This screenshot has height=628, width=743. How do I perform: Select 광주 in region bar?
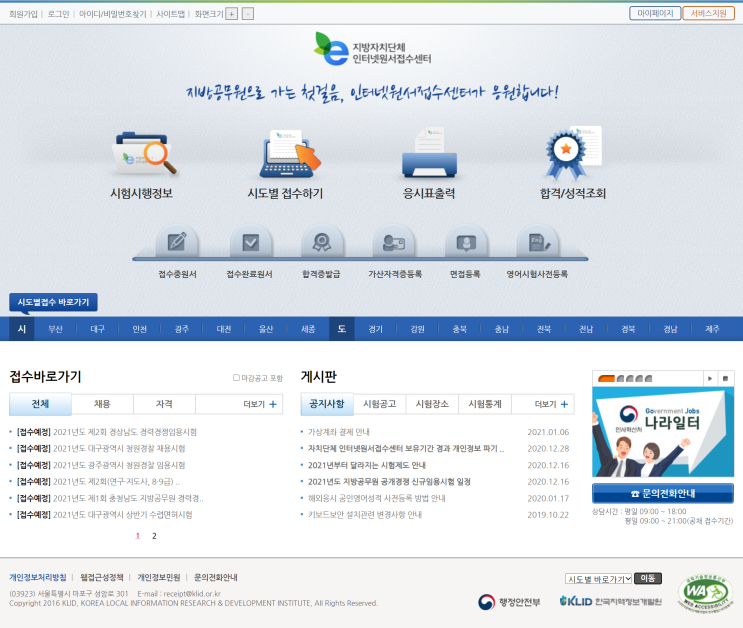coord(181,329)
